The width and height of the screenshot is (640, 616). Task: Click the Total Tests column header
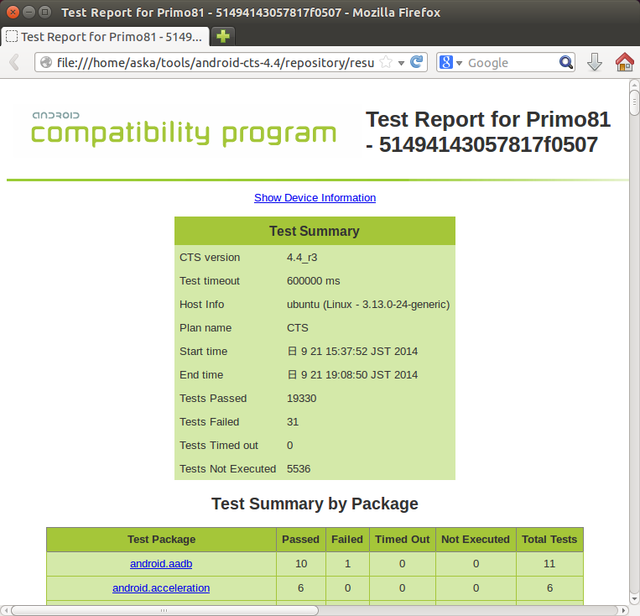(549, 540)
